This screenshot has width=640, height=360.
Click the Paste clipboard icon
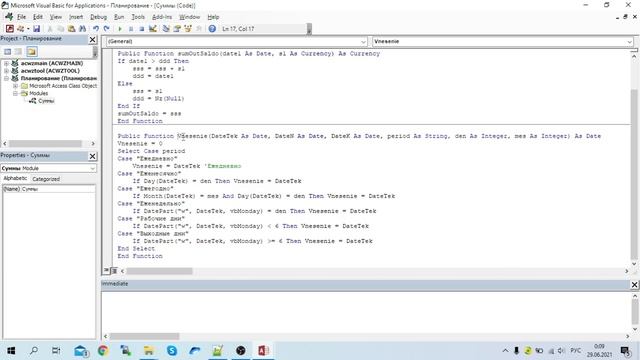tap(71, 29)
